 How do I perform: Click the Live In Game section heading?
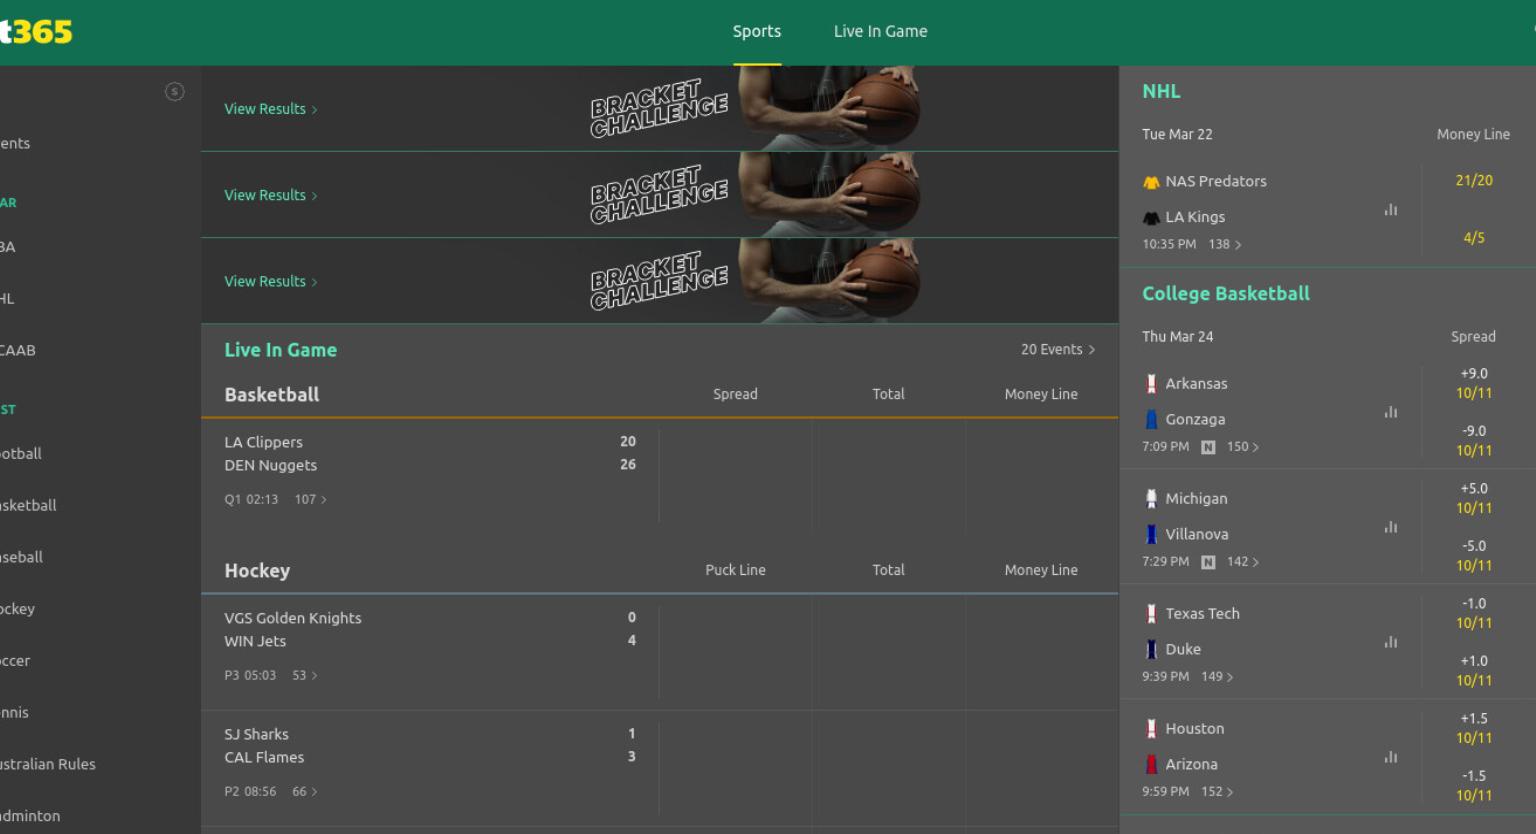click(281, 350)
